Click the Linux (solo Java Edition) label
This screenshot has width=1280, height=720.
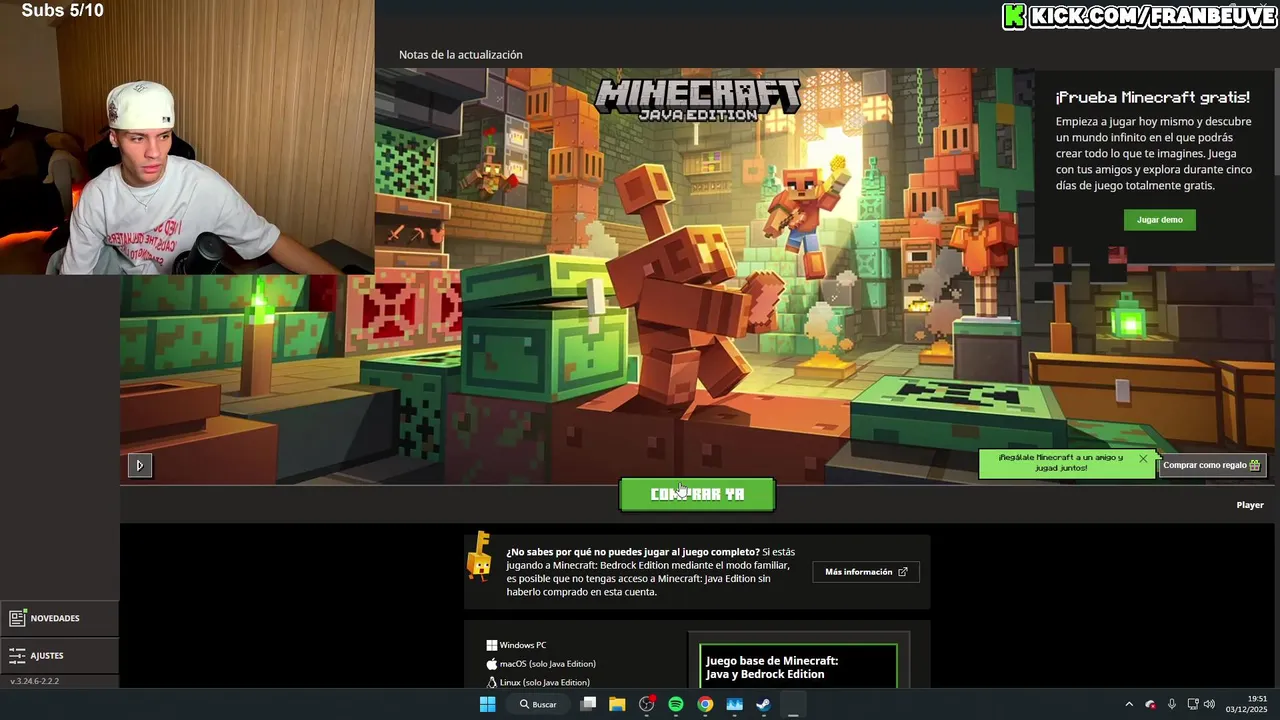[x=545, y=682]
